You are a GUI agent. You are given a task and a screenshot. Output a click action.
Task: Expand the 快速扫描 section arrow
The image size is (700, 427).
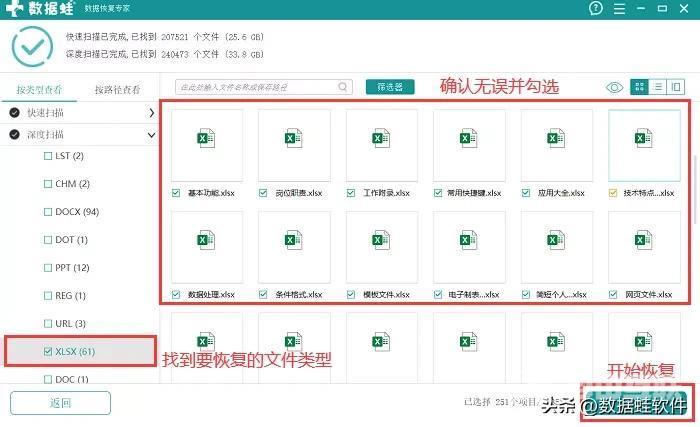pyautogui.click(x=152, y=113)
